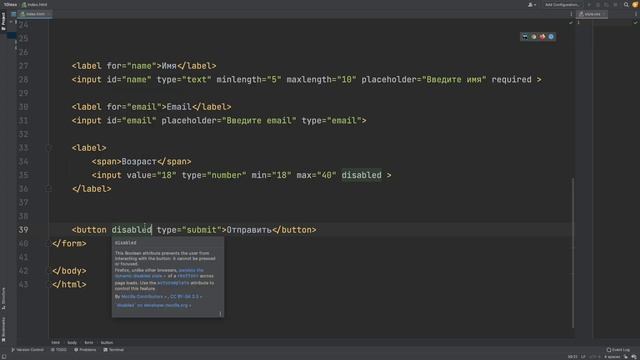Image resolution: width=640 pixels, height=360 pixels.
Task: Open the Structure tool window
Action: click(3, 299)
